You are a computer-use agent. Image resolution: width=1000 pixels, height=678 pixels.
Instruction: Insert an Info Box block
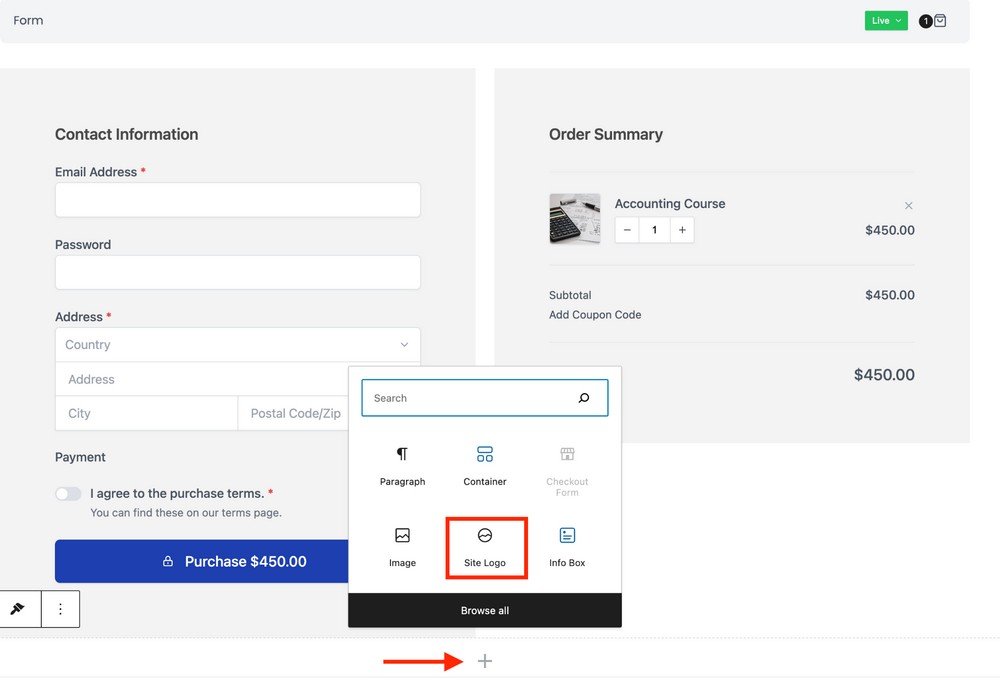click(567, 546)
